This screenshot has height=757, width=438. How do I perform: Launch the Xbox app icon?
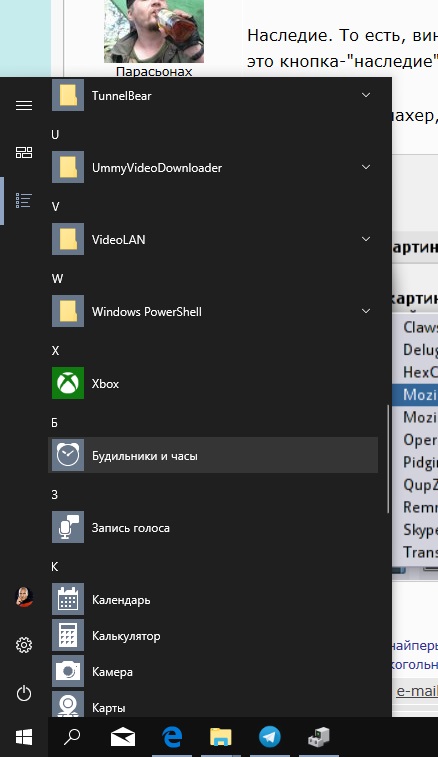pyautogui.click(x=68, y=383)
